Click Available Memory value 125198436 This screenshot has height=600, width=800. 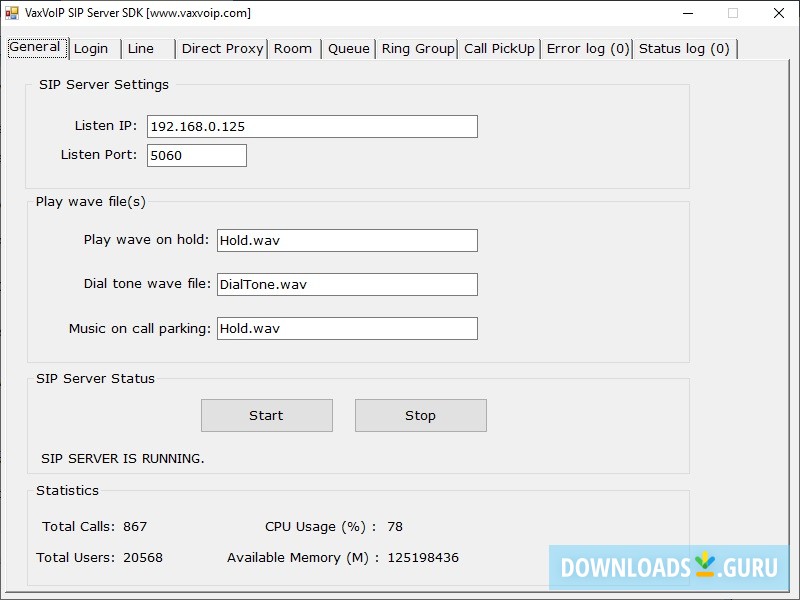[x=423, y=558]
